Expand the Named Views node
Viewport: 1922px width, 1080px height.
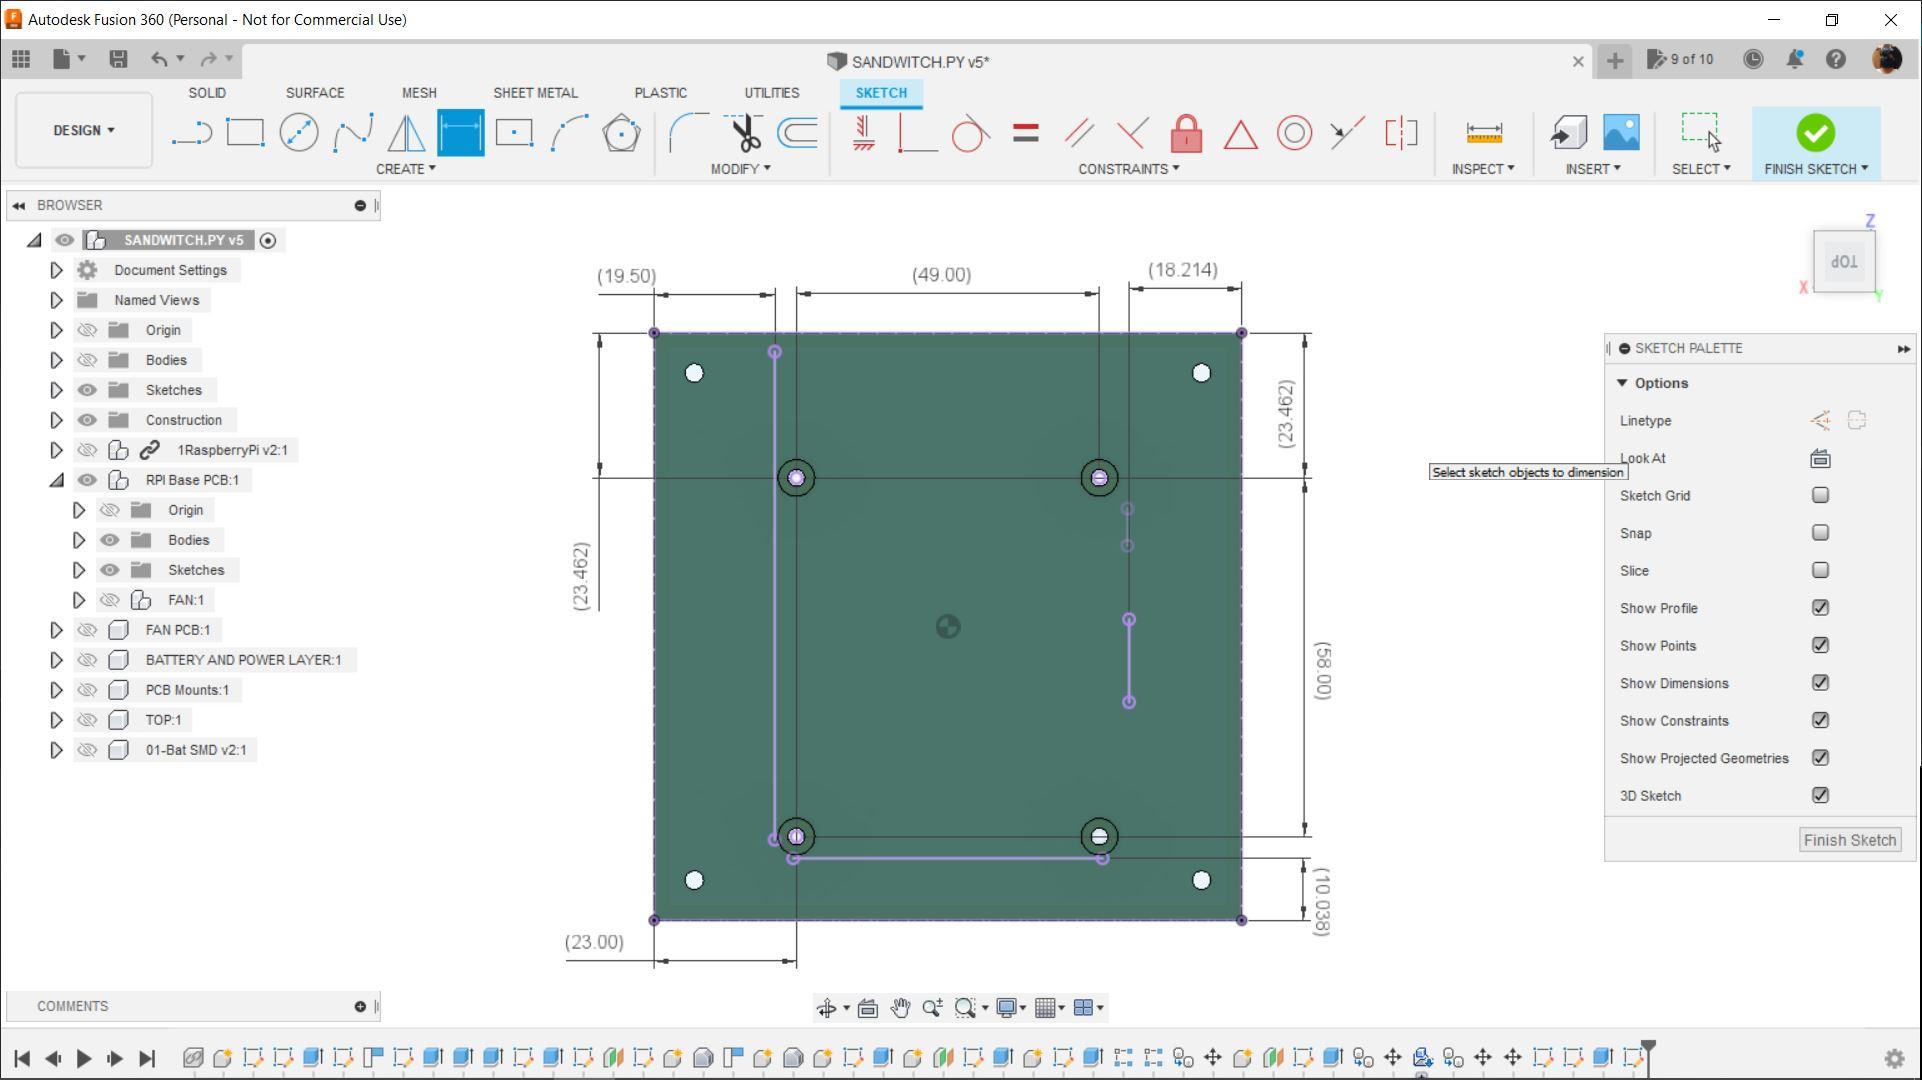(x=56, y=300)
